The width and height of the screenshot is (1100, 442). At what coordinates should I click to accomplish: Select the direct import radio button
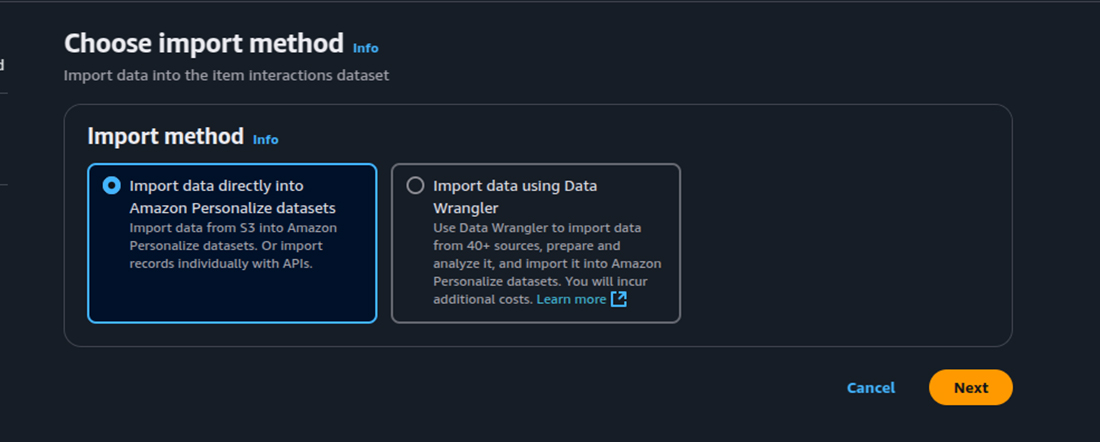pos(111,185)
